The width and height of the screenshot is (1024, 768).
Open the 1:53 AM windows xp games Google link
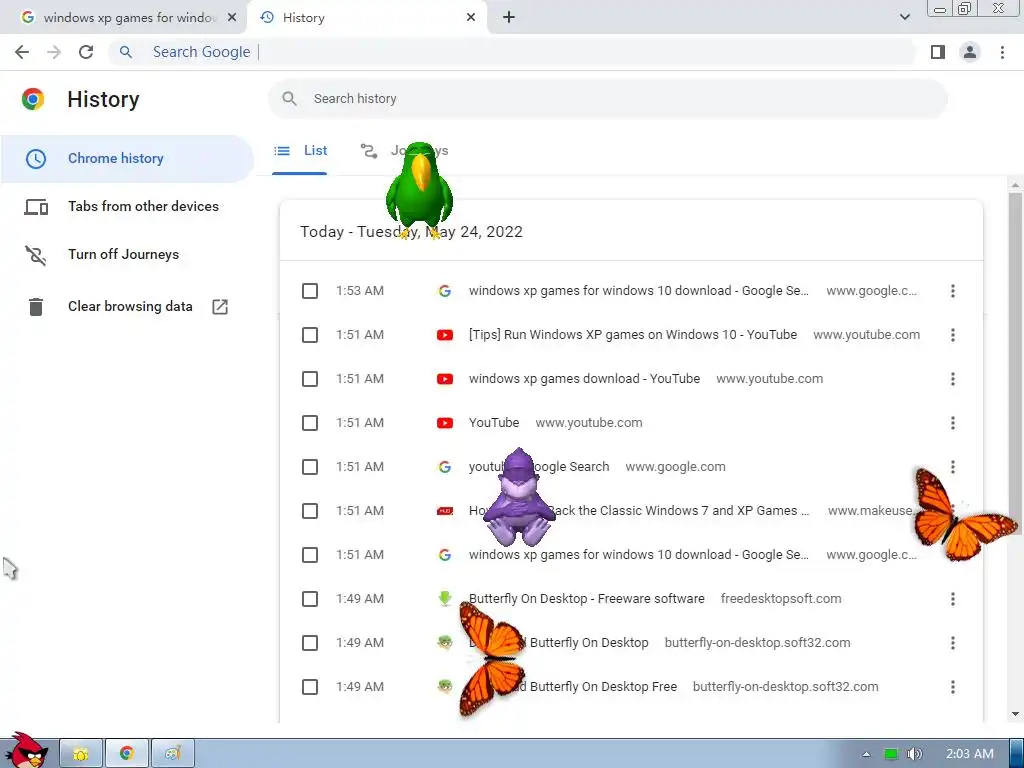coord(639,291)
